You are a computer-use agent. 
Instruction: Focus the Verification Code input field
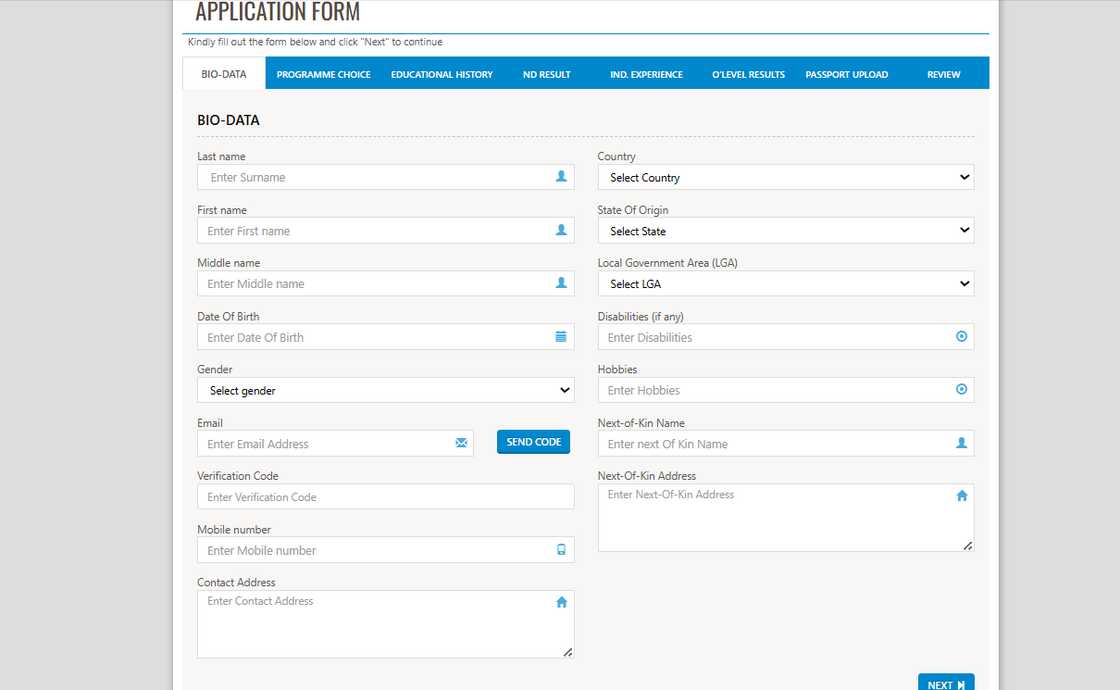pyautogui.click(x=385, y=497)
